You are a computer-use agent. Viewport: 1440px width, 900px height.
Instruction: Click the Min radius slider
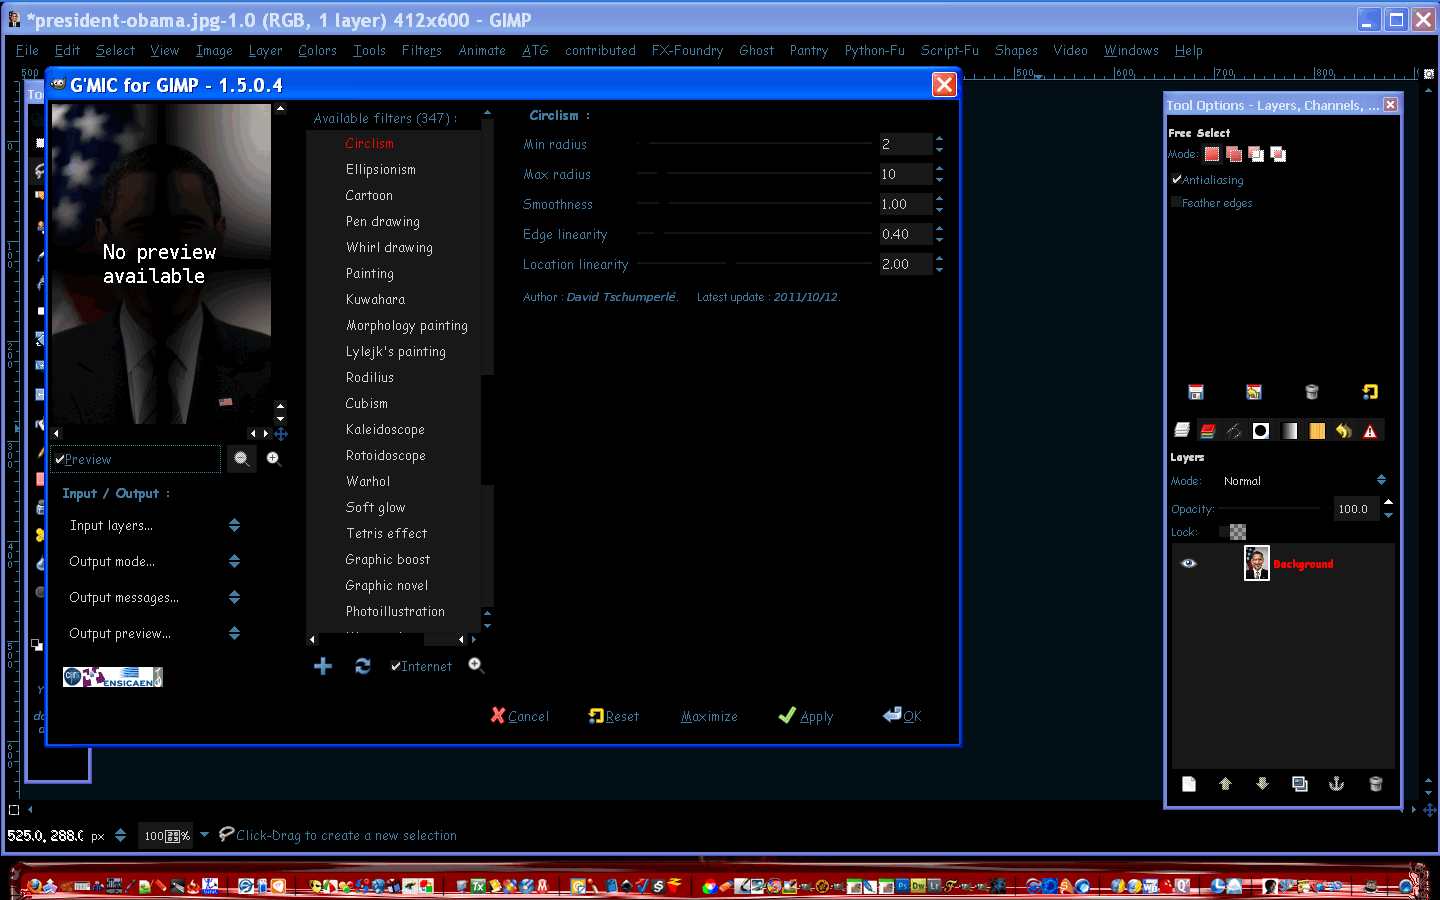(x=755, y=144)
